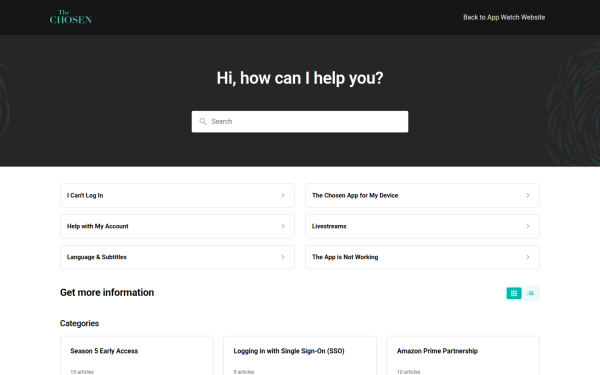Open the Language & Subtitles topic
The height and width of the screenshot is (375, 600).
tap(177, 257)
